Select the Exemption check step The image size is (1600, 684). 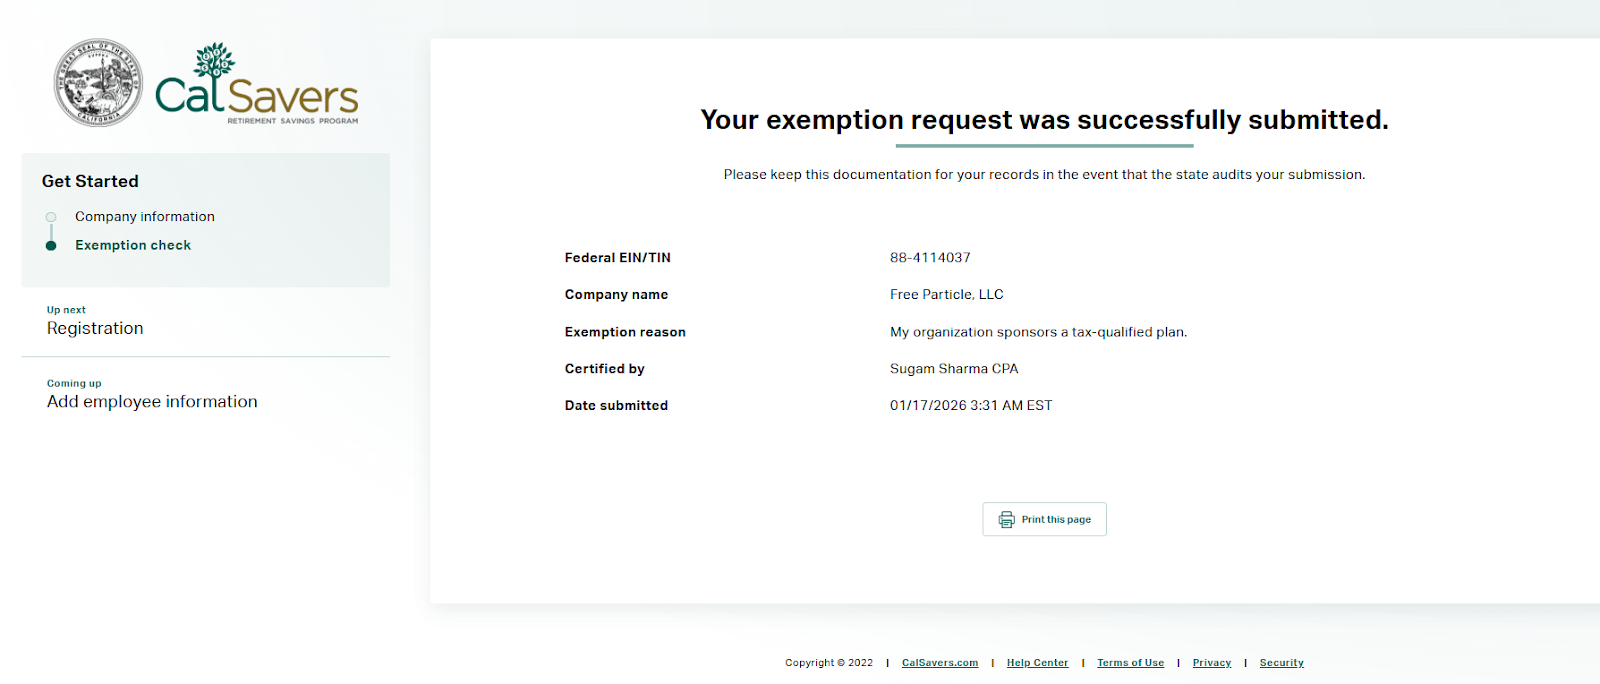tap(133, 245)
